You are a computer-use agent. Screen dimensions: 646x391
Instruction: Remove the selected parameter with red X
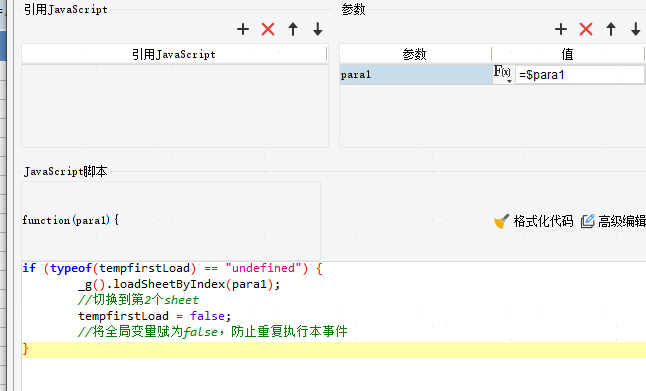tap(586, 29)
